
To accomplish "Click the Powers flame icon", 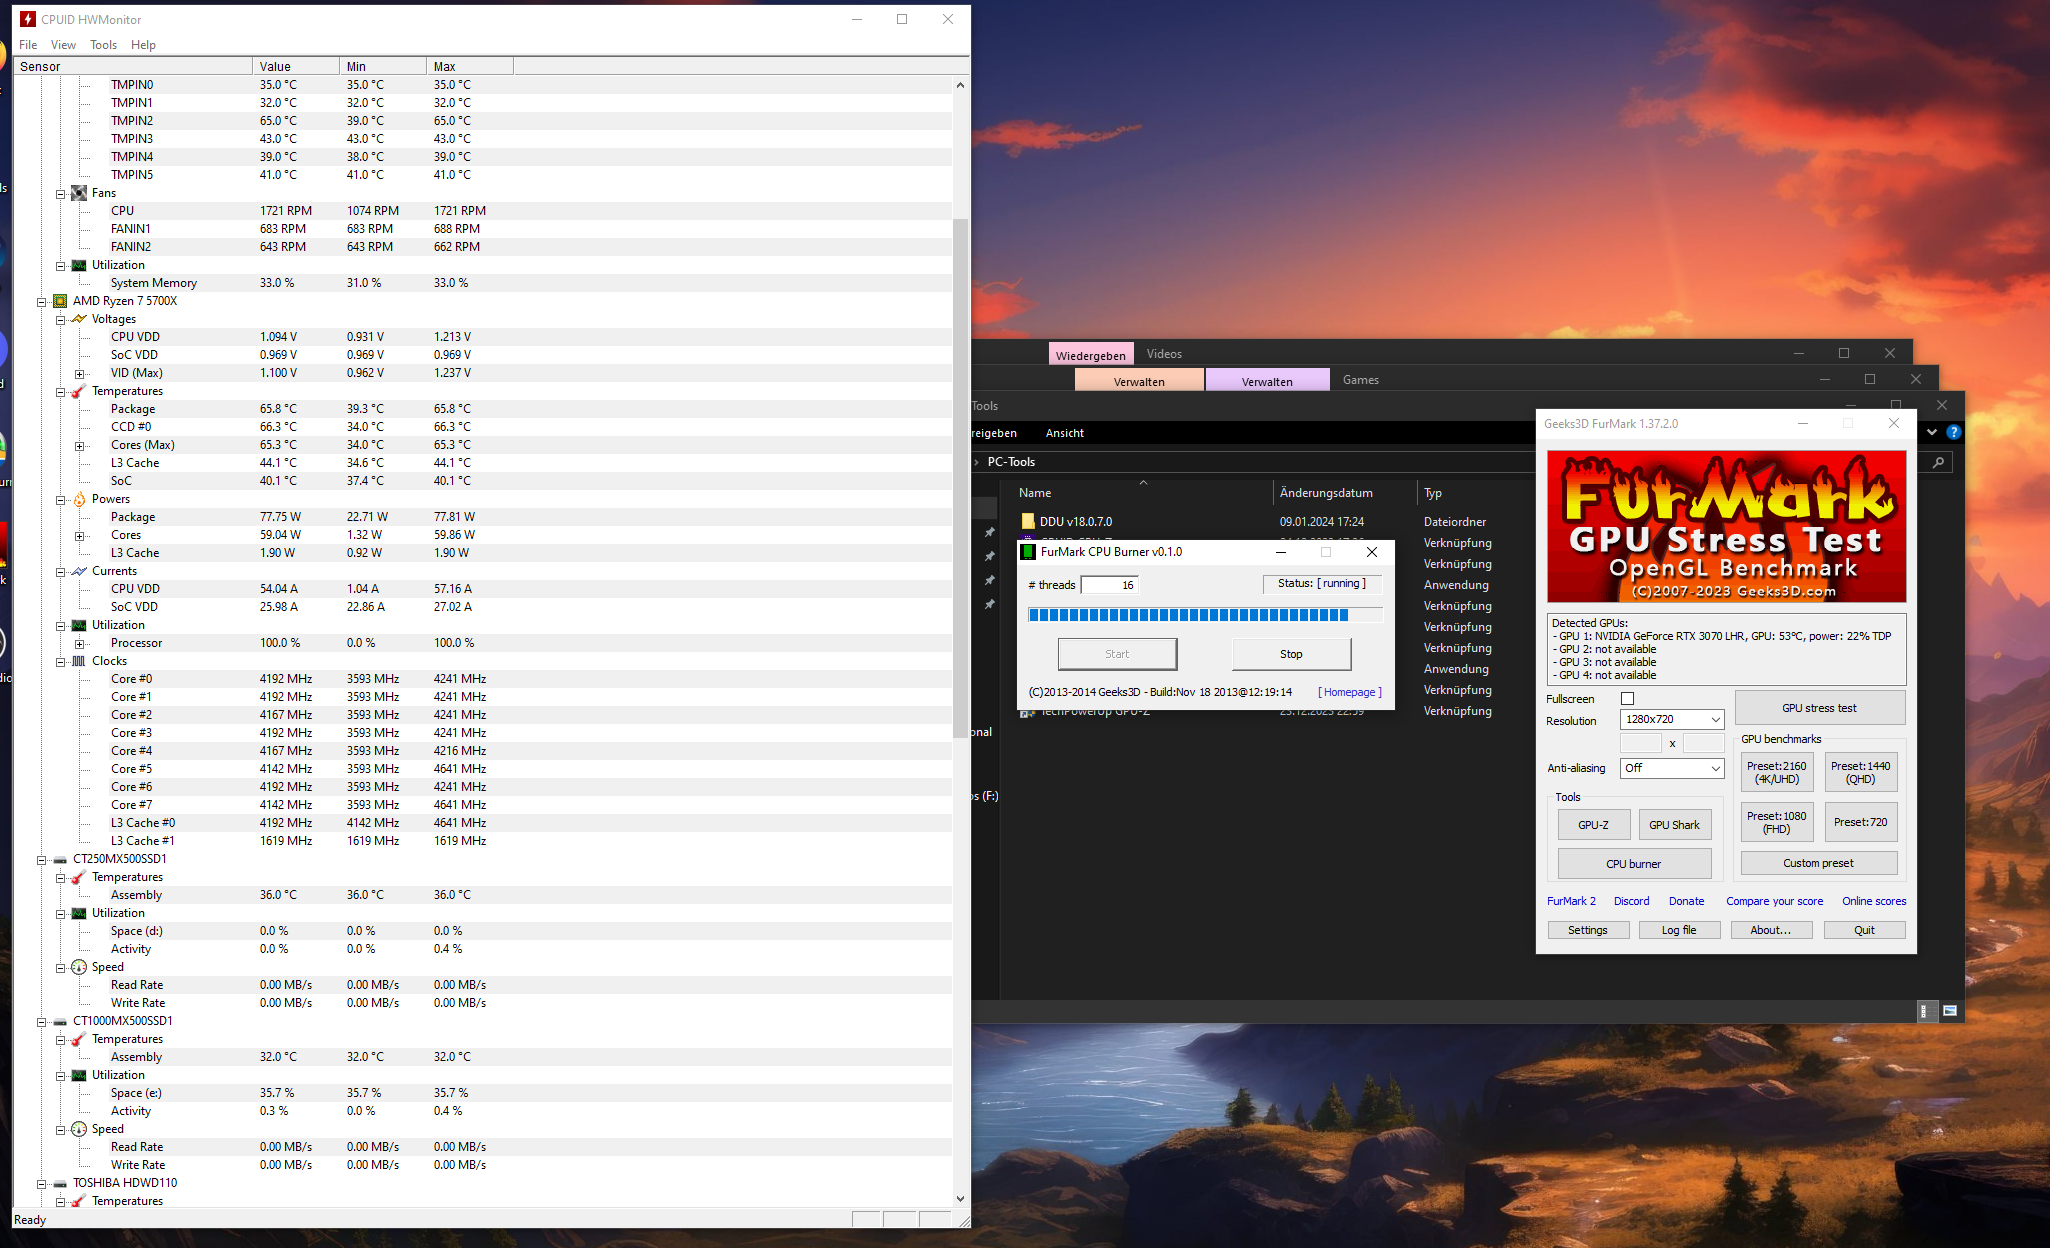I will 79,499.
